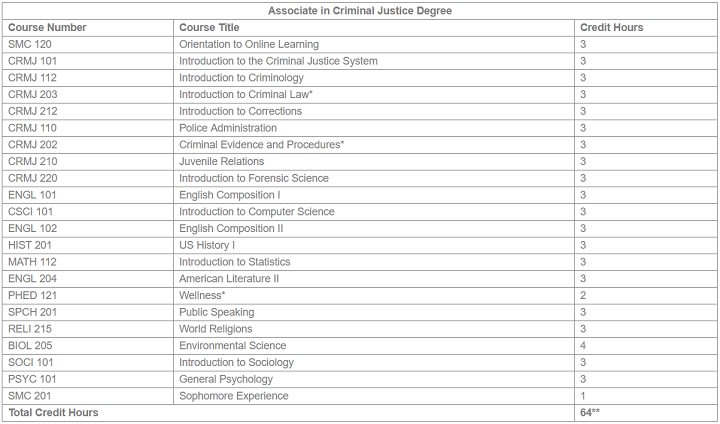Select the SMC 120 course number cell
This screenshot has width=720, height=424.
point(30,45)
